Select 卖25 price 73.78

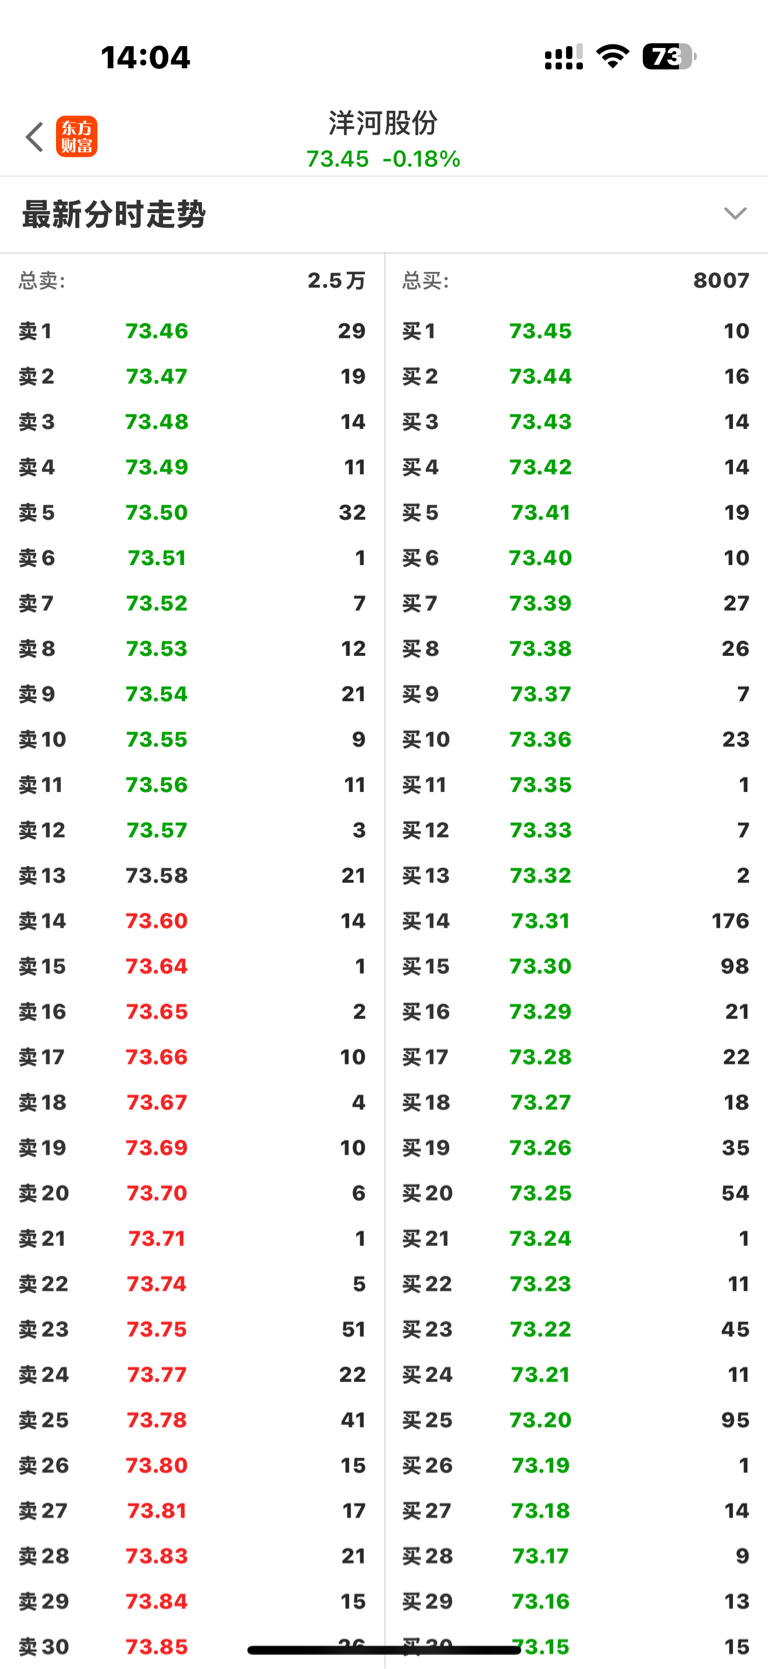coord(157,1420)
